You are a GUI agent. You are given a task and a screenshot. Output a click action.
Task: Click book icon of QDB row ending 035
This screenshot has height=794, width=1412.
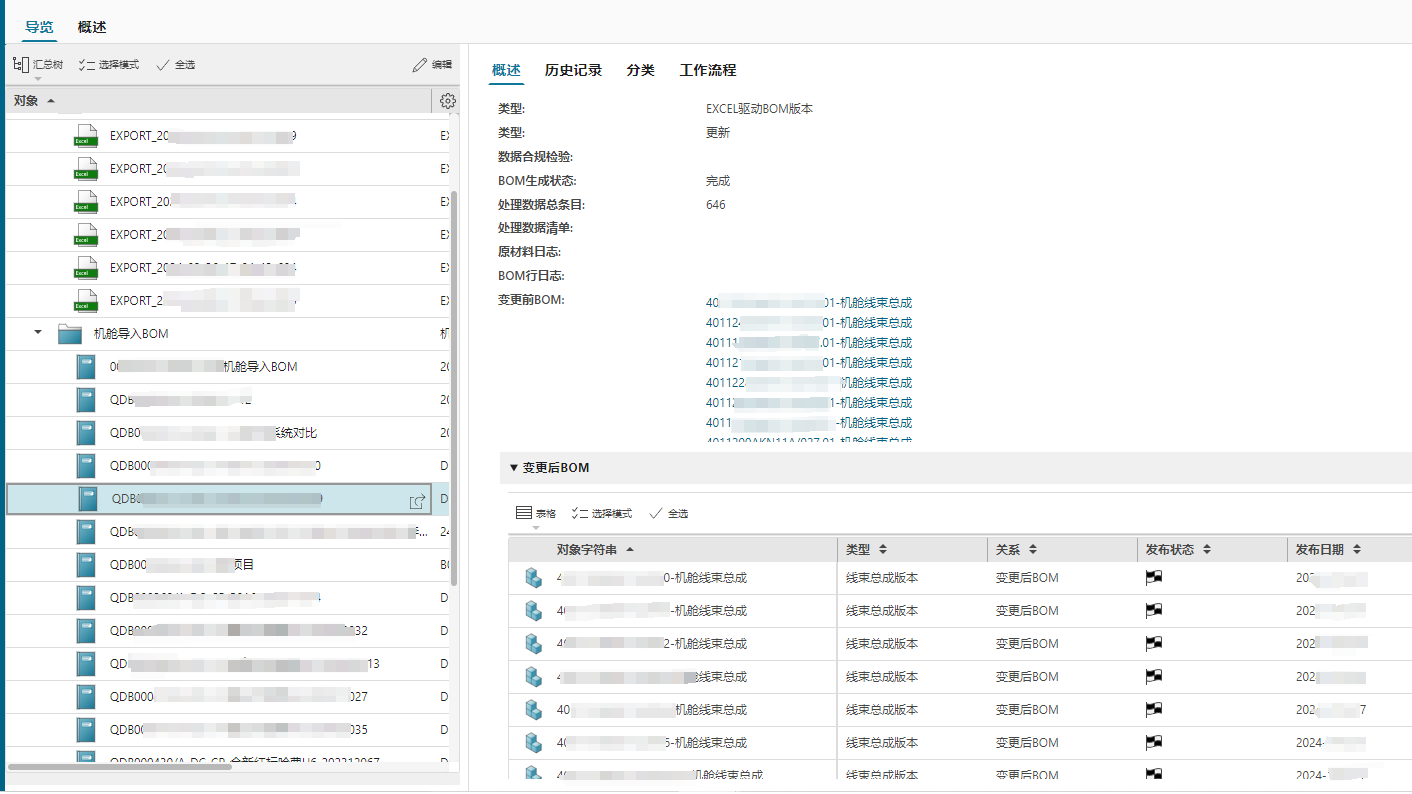tap(88, 730)
